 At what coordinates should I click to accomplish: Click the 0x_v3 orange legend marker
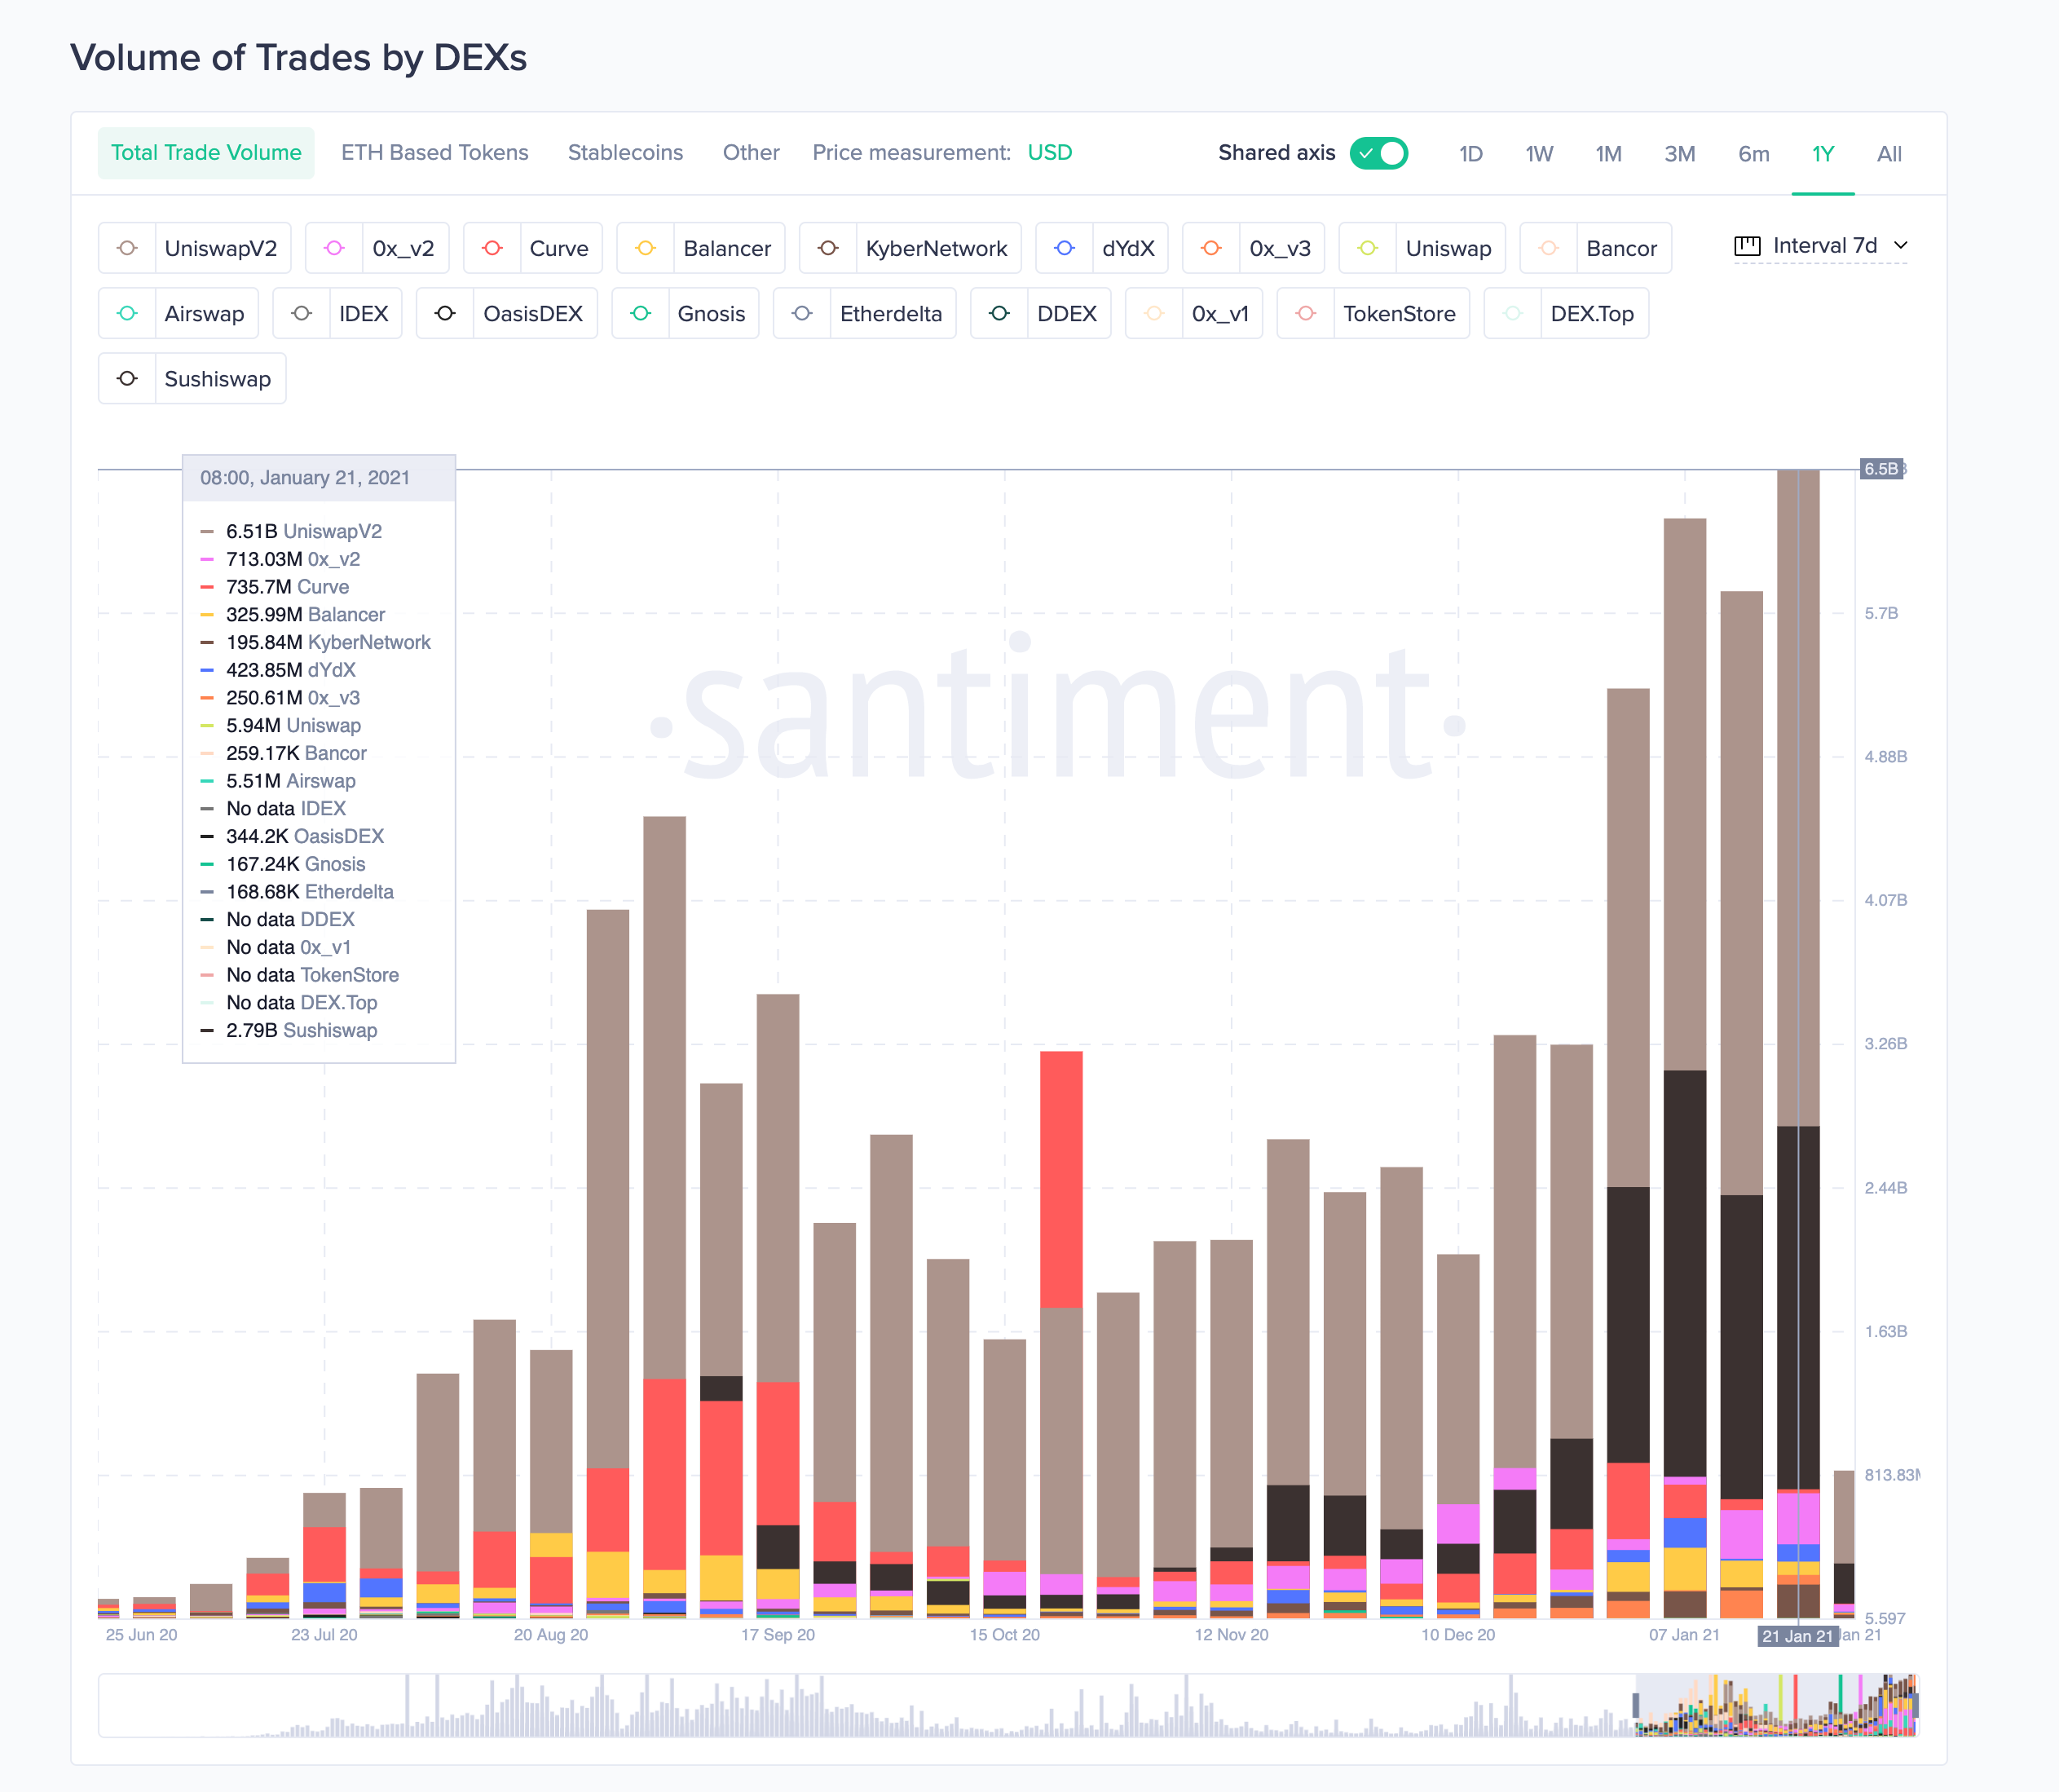(x=1211, y=248)
